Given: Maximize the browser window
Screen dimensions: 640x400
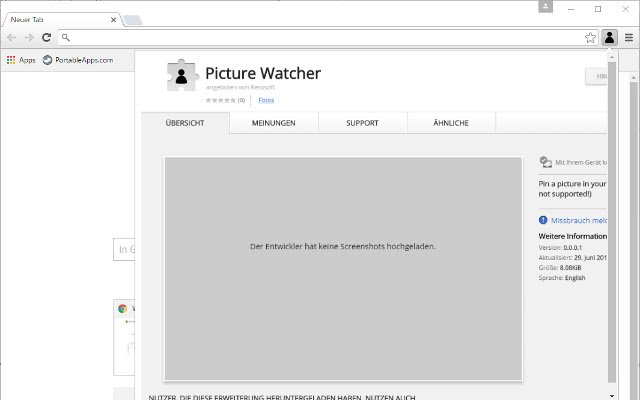Looking at the screenshot, I should pos(598,9).
